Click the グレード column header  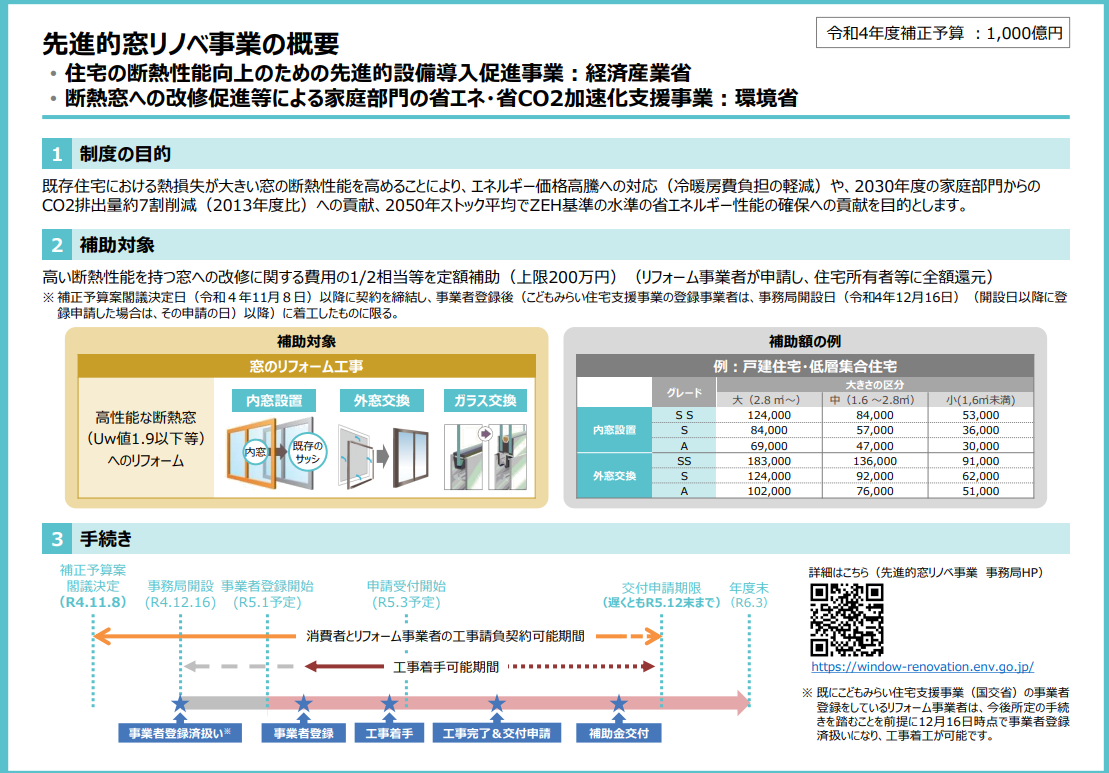684,393
